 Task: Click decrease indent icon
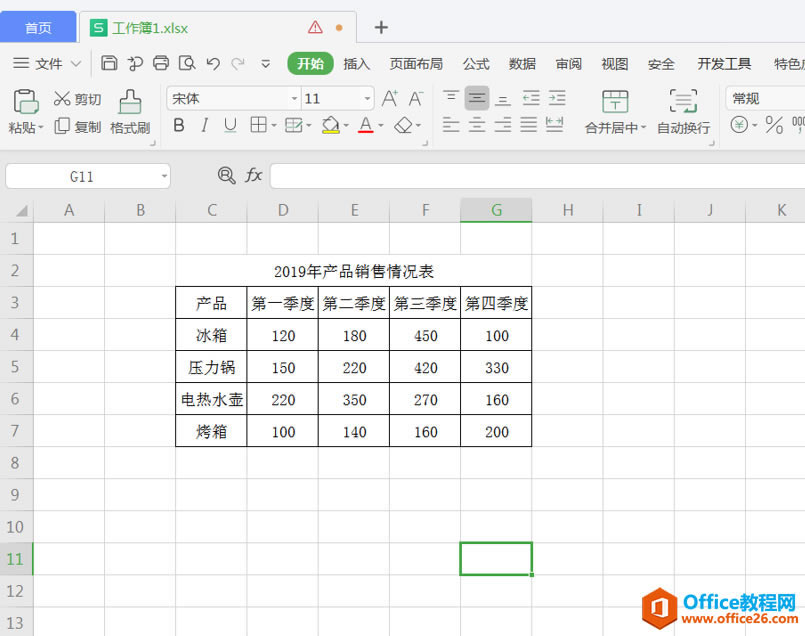pyautogui.click(x=531, y=98)
